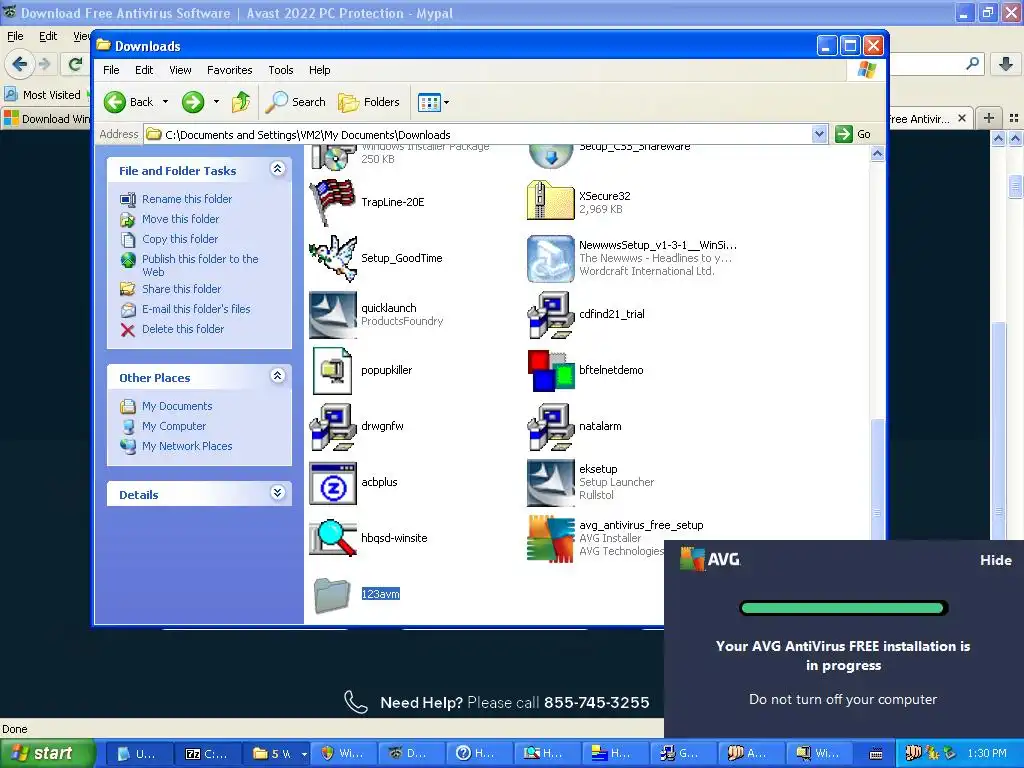The image size is (1024, 768).
Task: Collapse the Other Places panel
Action: click(278, 376)
